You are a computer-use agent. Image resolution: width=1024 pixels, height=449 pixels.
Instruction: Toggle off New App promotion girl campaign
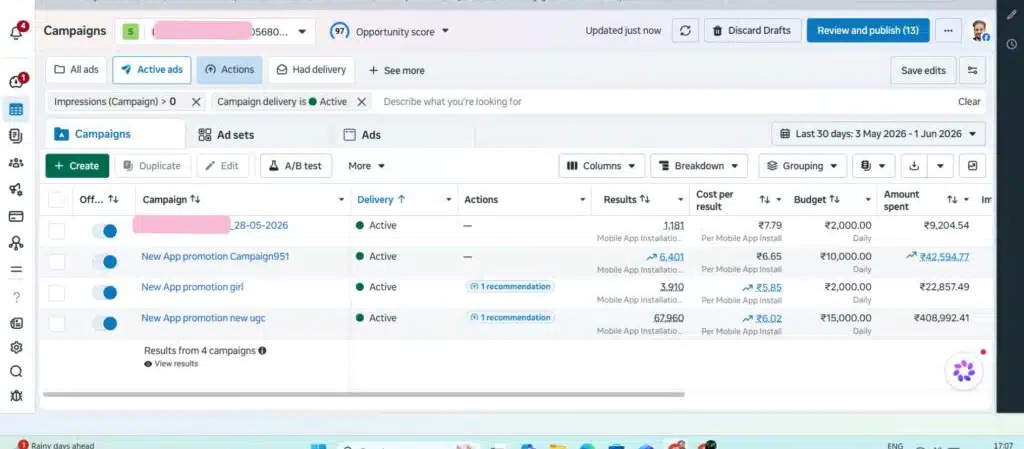pyautogui.click(x=104, y=292)
